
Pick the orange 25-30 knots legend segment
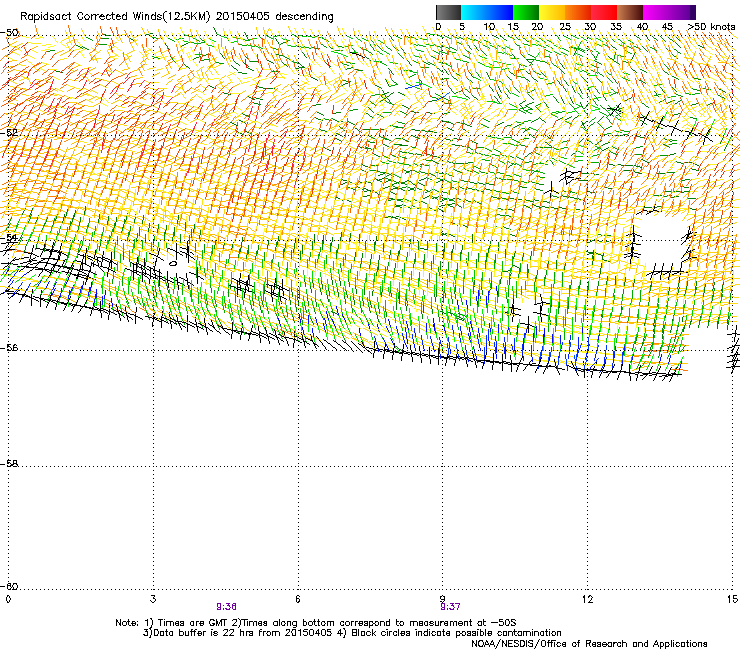pyautogui.click(x=578, y=12)
